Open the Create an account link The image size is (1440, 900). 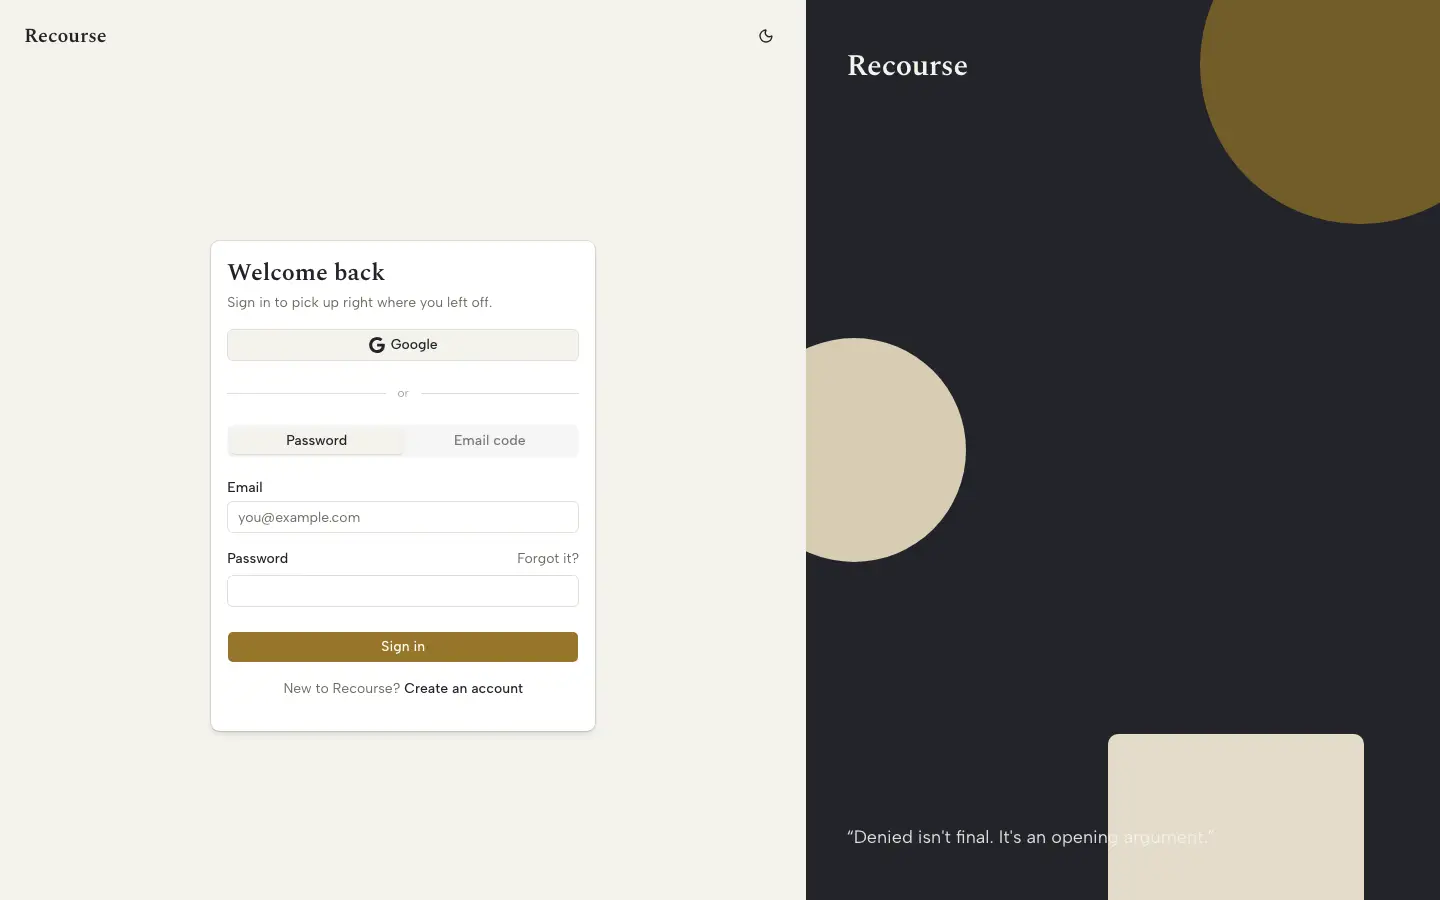(463, 688)
